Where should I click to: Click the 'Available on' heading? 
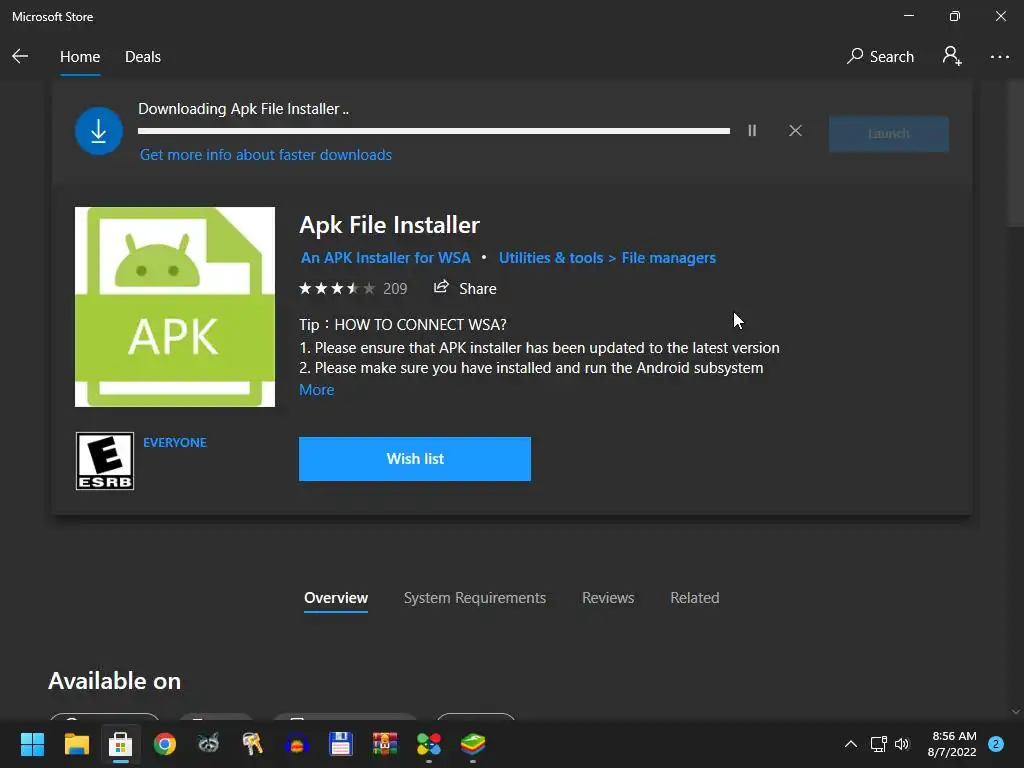pyautogui.click(x=114, y=681)
